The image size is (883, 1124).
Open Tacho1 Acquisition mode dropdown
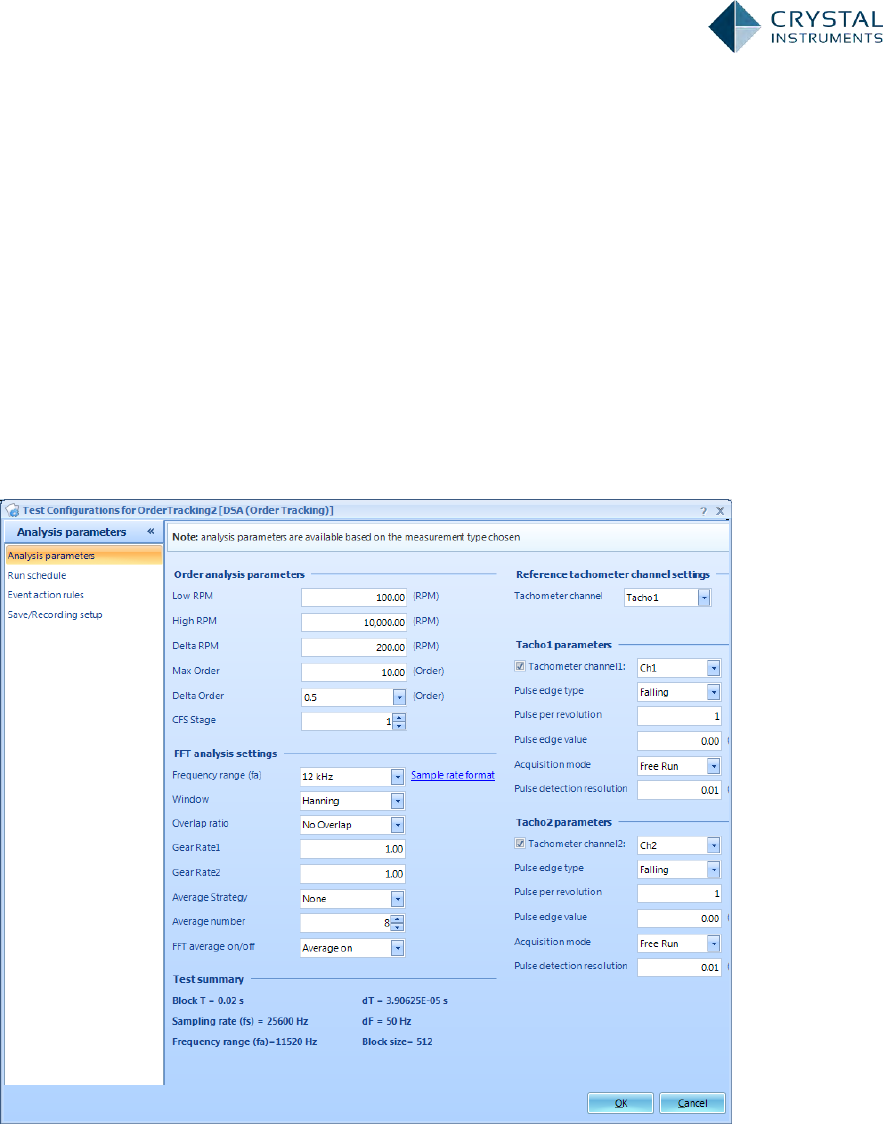point(713,766)
